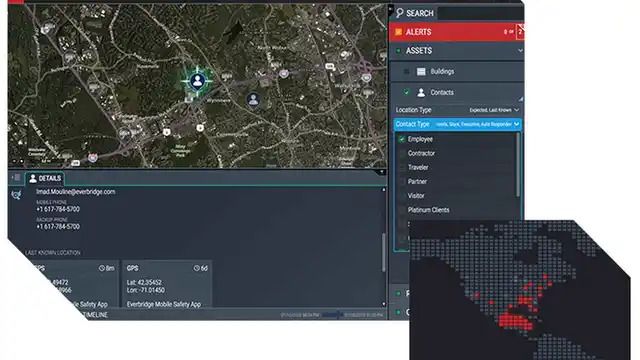
Task: Check the Traveler contact type
Action: point(402,167)
